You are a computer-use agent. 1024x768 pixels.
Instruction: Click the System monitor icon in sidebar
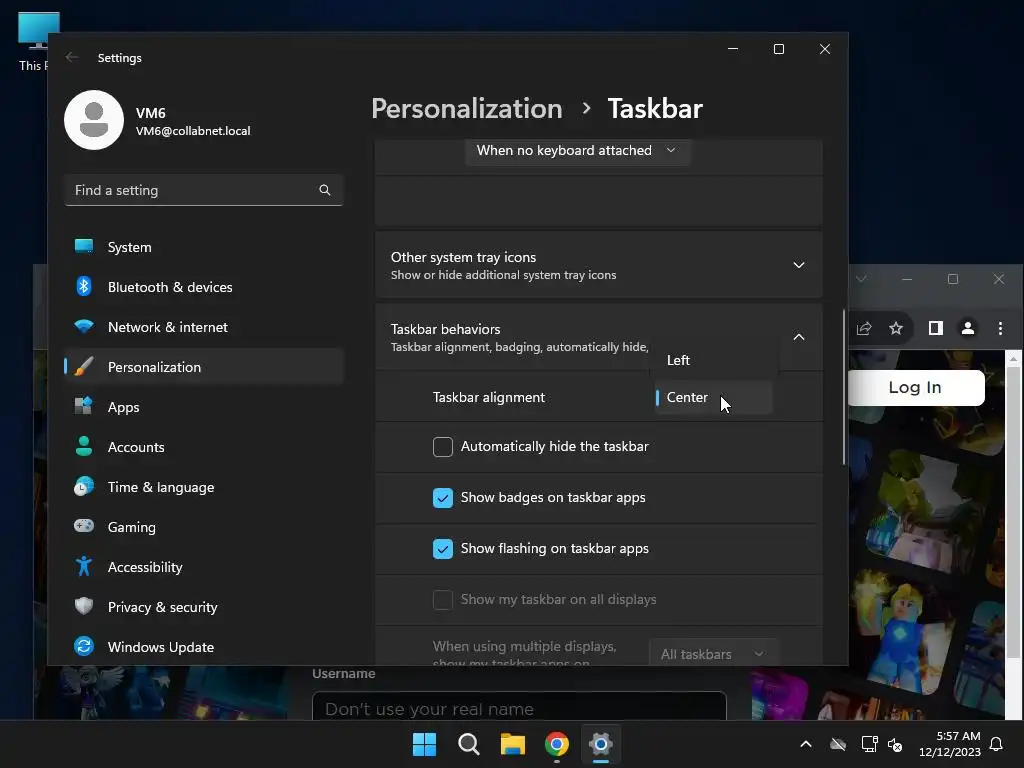click(84, 246)
